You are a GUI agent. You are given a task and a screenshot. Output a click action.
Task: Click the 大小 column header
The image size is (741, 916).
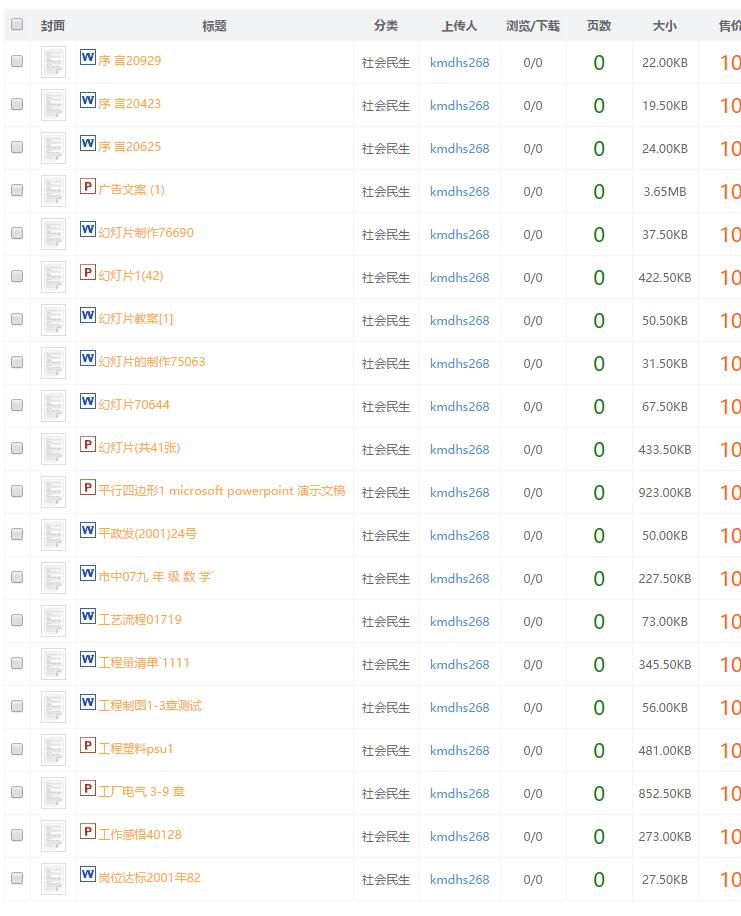(x=664, y=26)
